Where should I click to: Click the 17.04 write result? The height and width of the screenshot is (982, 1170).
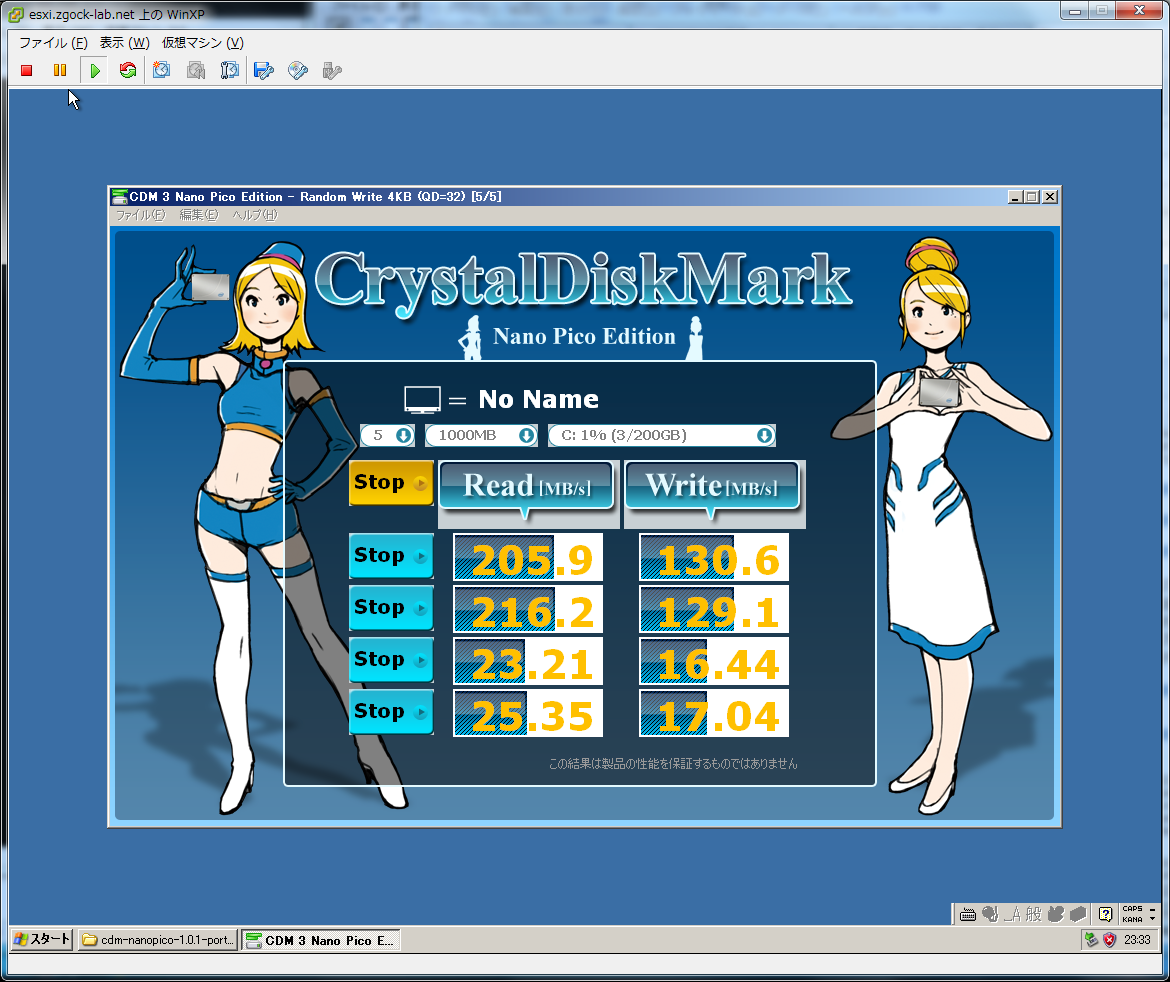pos(714,713)
